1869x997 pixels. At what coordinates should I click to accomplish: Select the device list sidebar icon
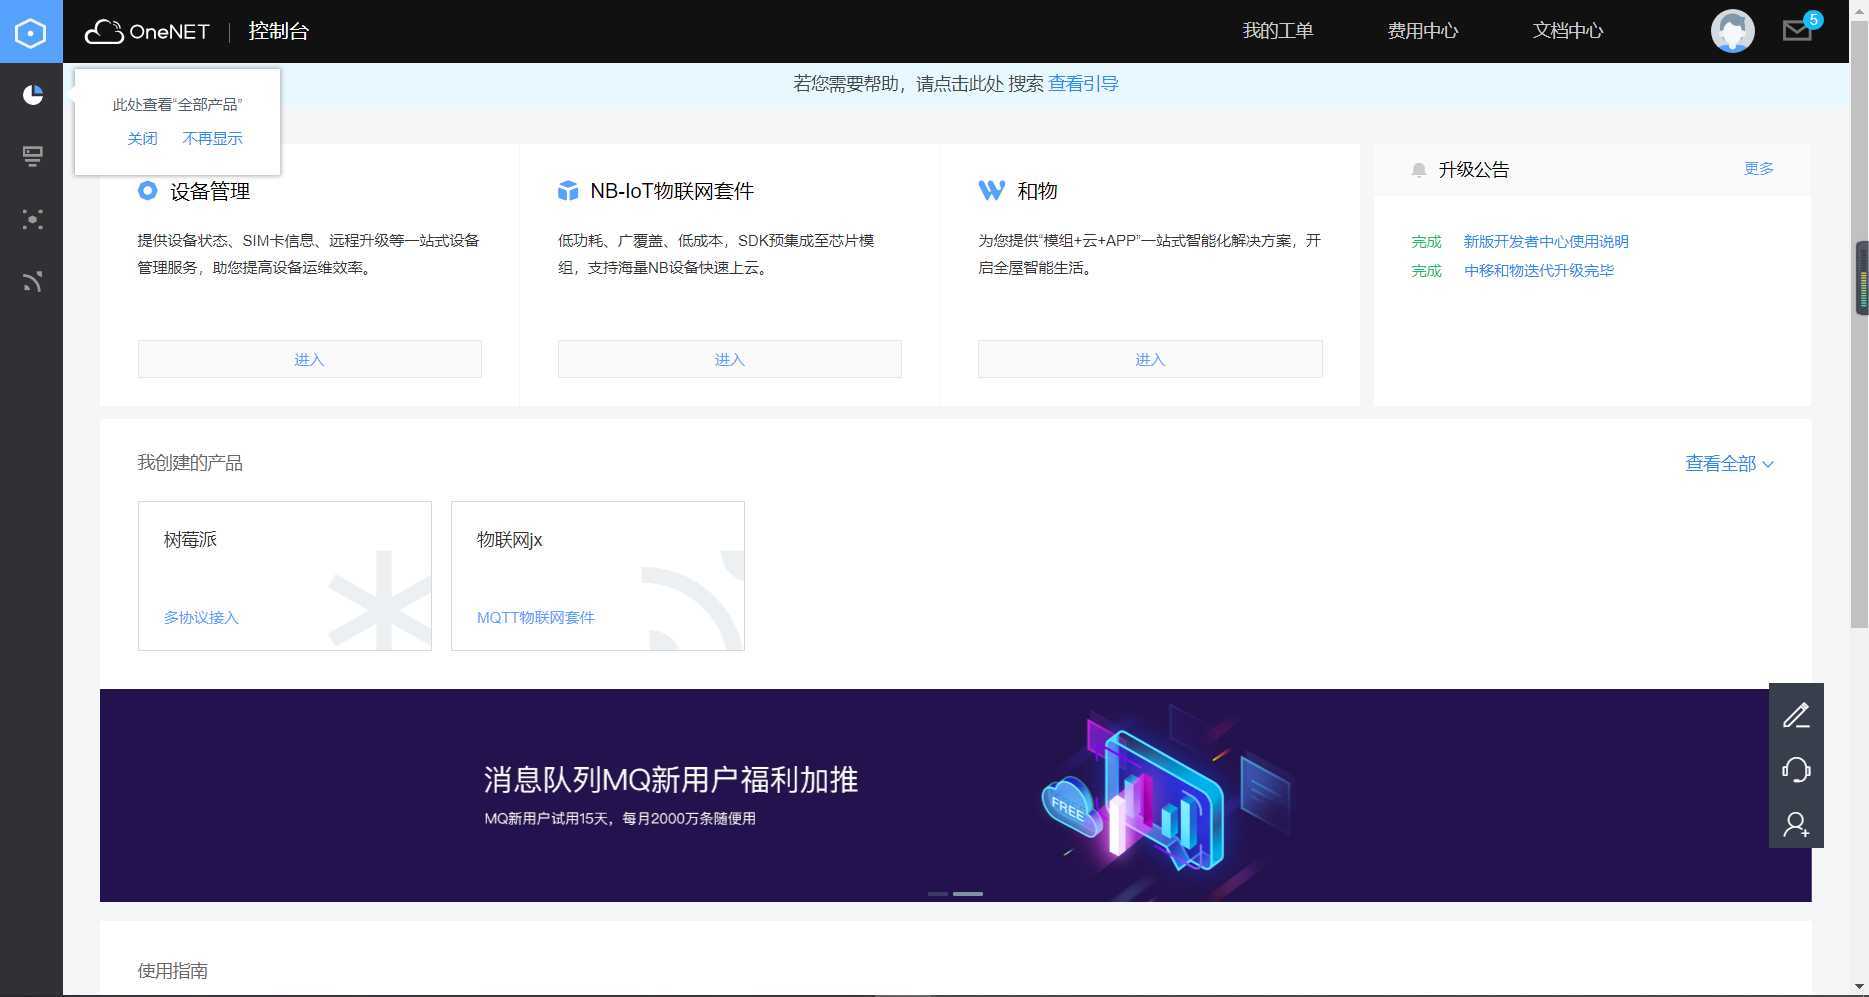pos(33,156)
